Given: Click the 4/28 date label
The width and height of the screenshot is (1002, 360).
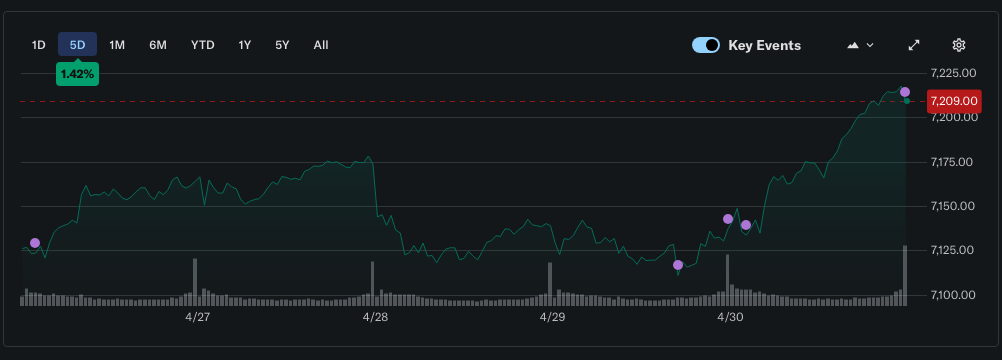Looking at the screenshot, I should coord(375,317).
